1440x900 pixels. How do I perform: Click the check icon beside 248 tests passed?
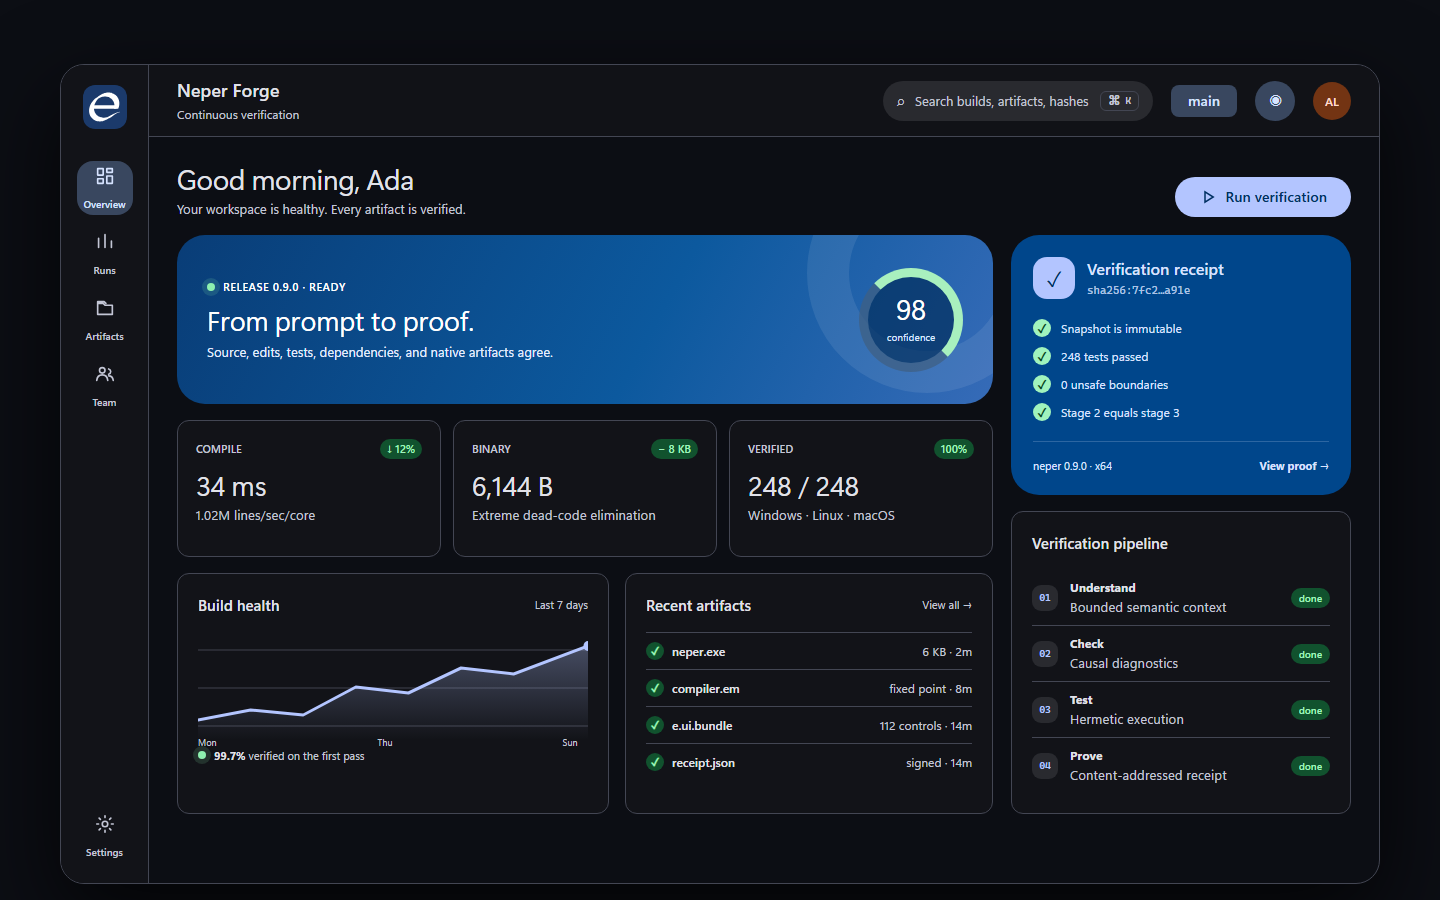[1042, 356]
